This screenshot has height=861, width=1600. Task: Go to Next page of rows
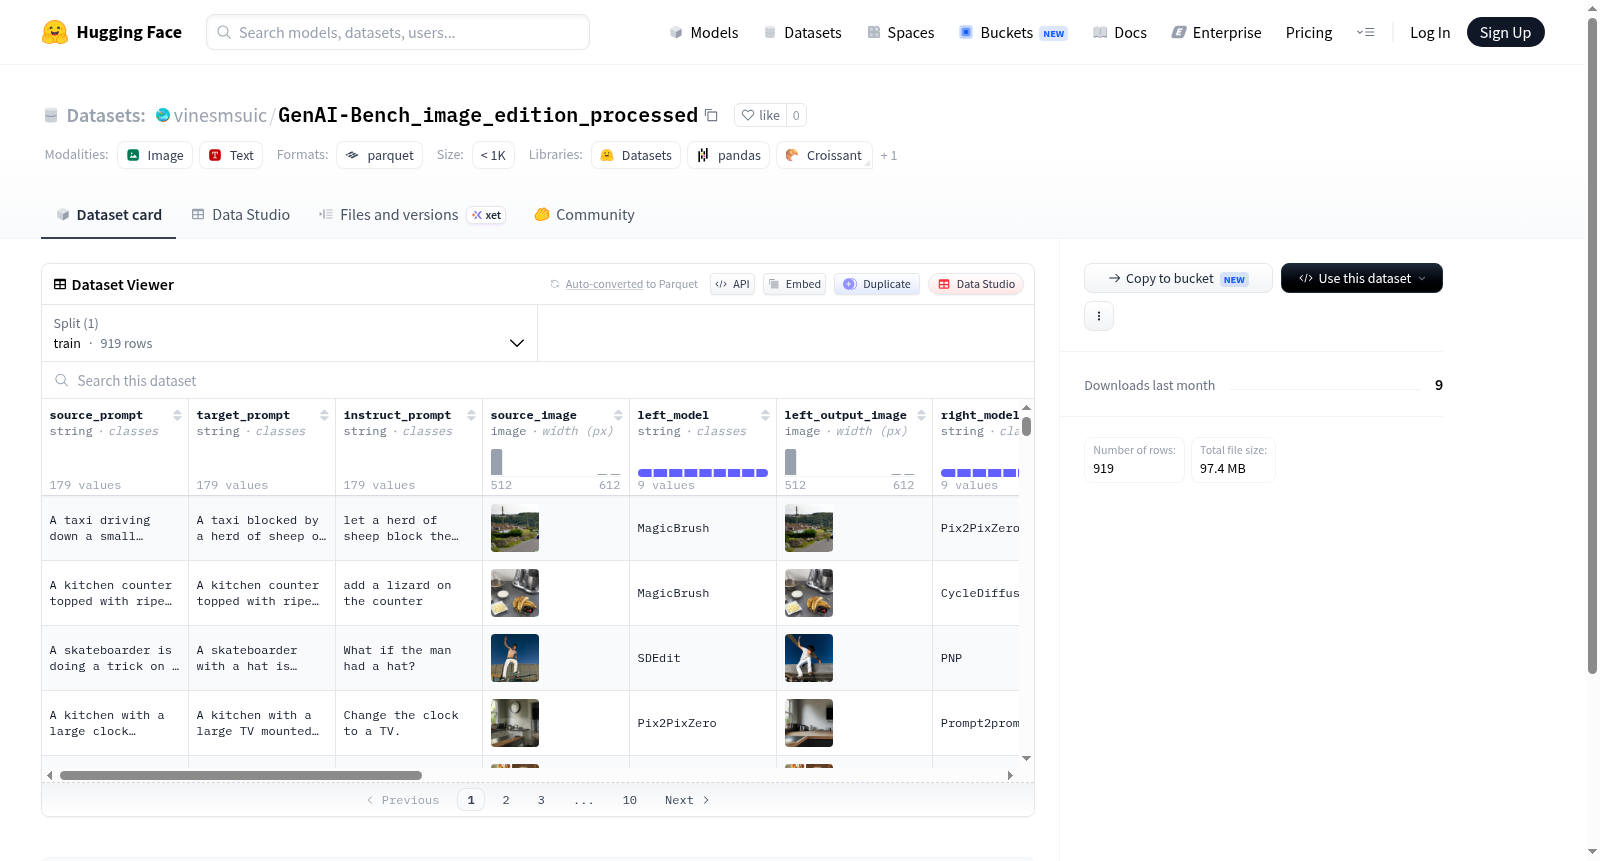[x=687, y=800]
